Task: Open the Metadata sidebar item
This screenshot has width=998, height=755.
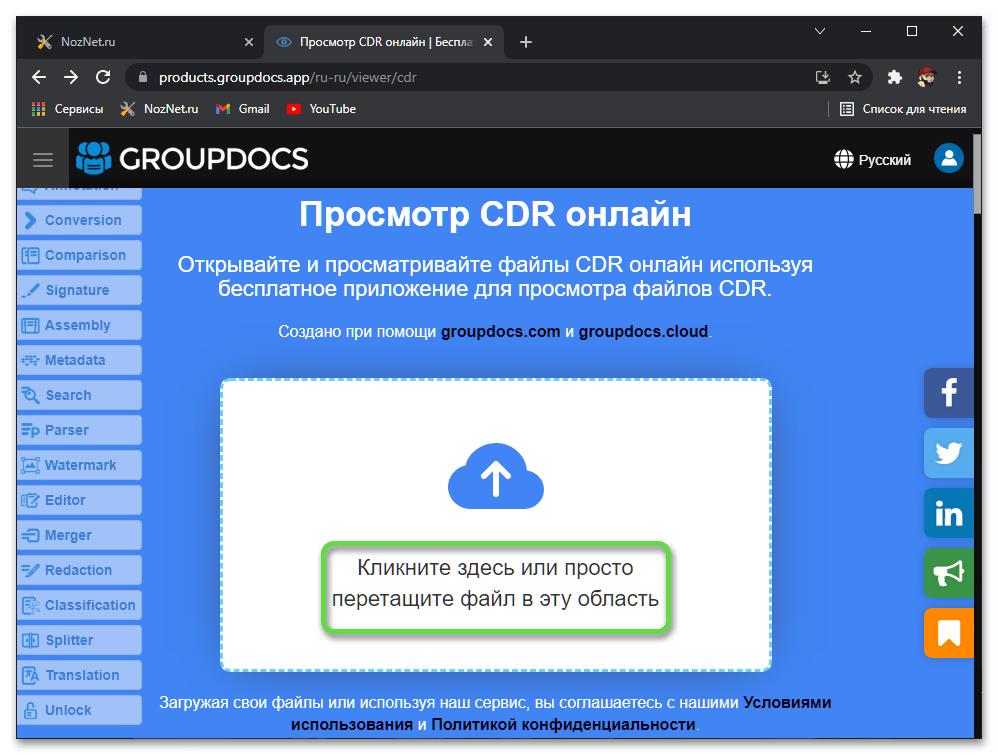Action: click(x=79, y=360)
